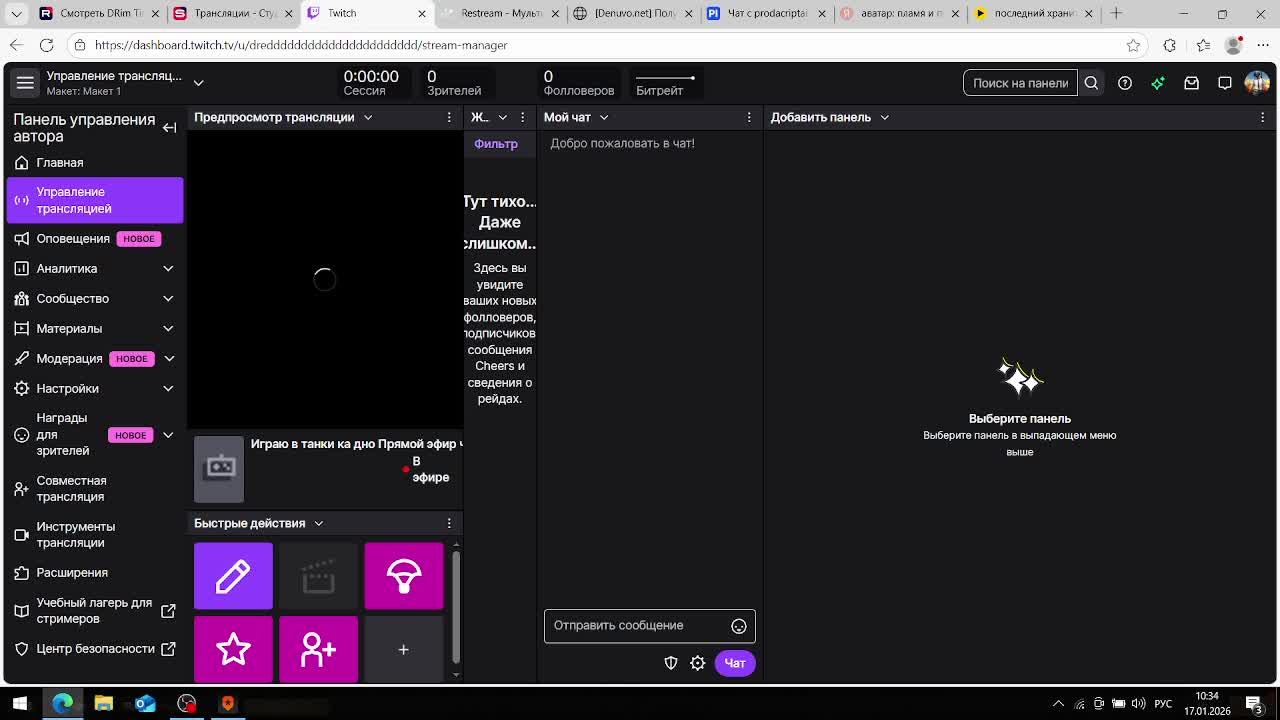Click the stream category thumbnail
This screenshot has height=720, width=1280.
coord(219,469)
